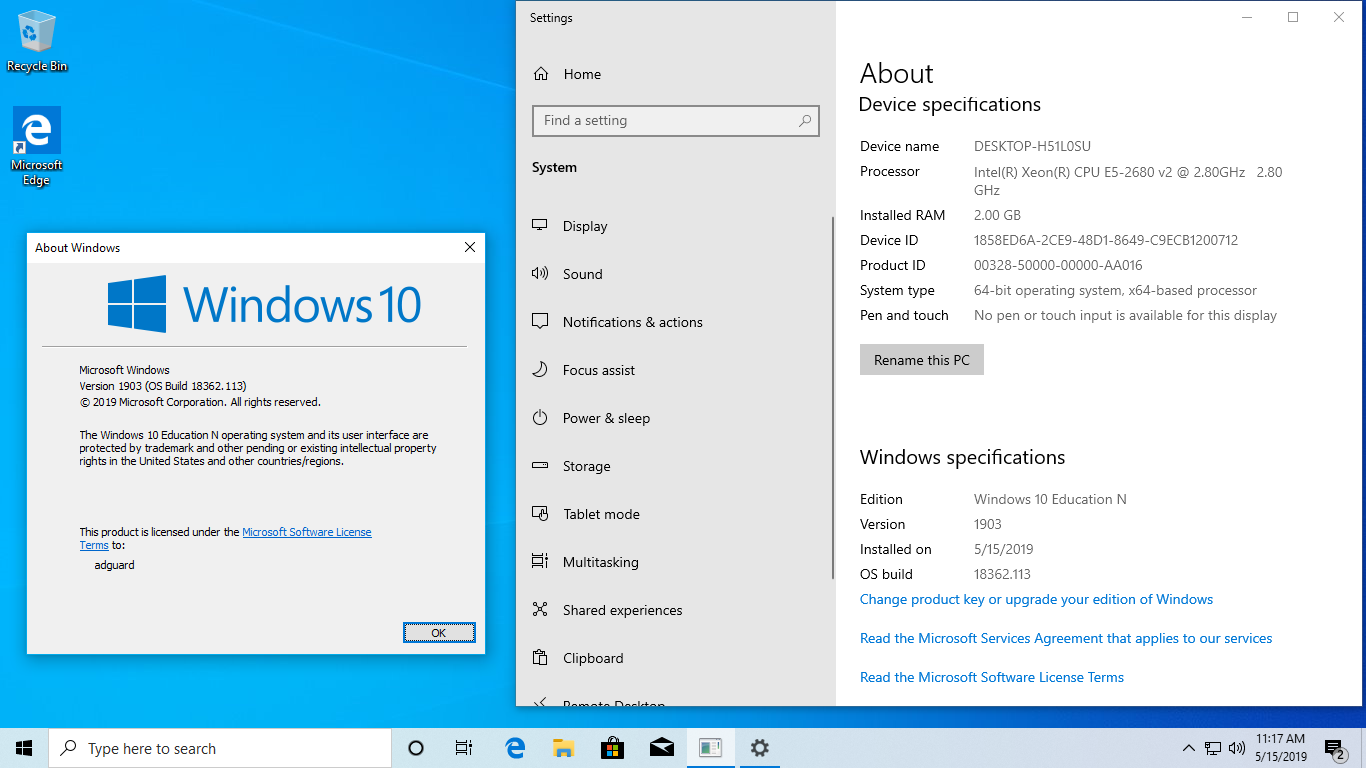The height and width of the screenshot is (768, 1366).
Task: Click the volume icon in system tray
Action: (x=1237, y=748)
